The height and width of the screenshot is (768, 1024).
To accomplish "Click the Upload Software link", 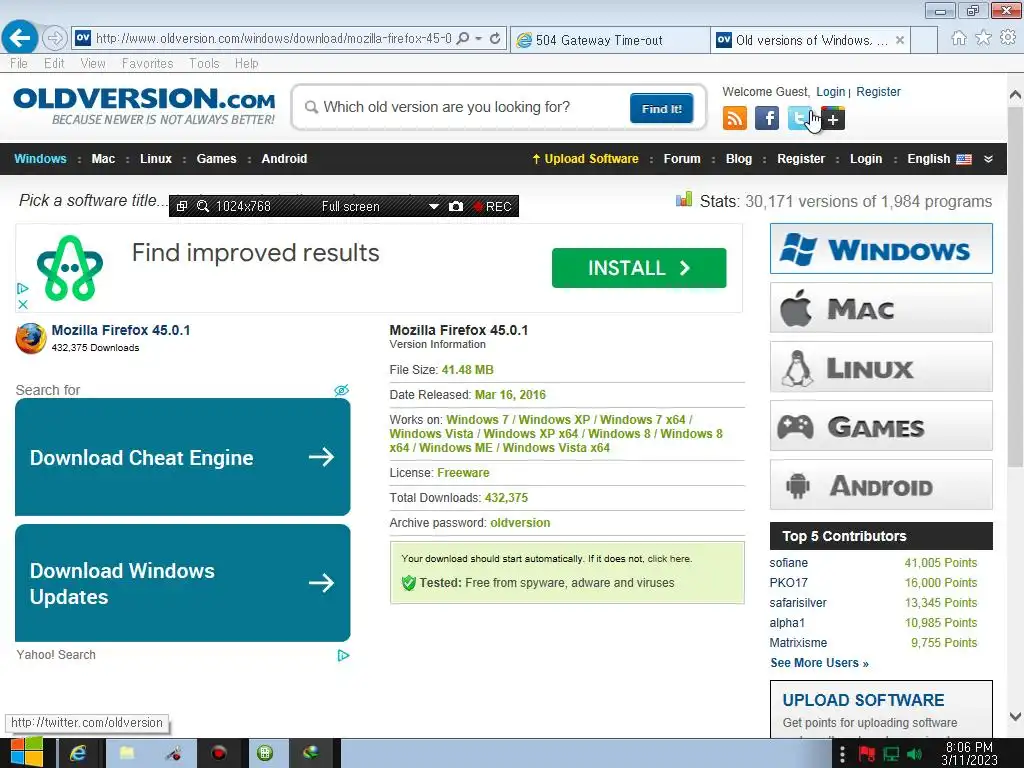I will pos(585,159).
